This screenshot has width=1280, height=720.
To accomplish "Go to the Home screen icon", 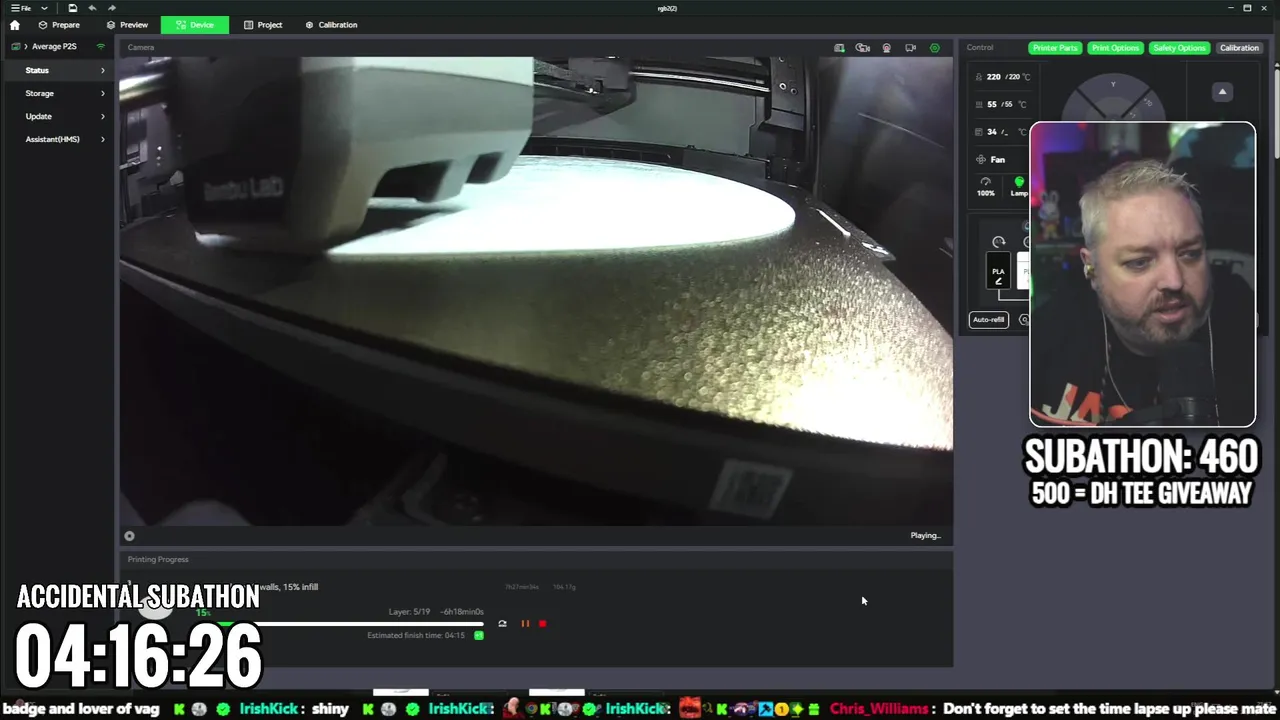I will (14, 25).
